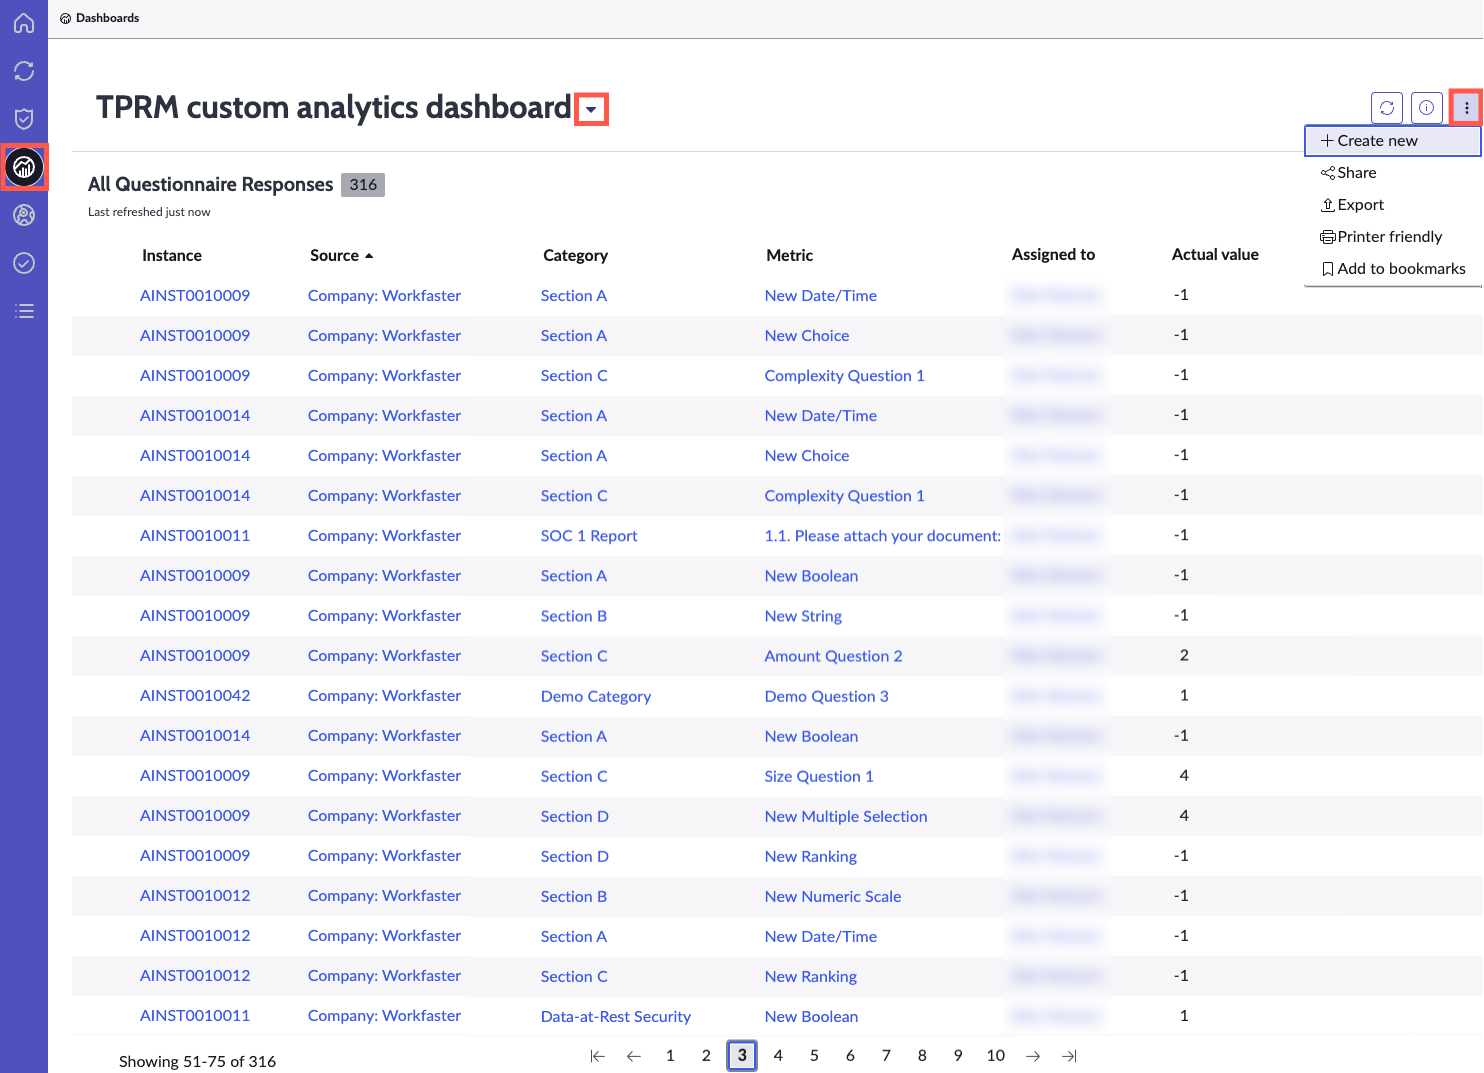This screenshot has height=1073, width=1484.
Task: Choose Create new from the menu
Action: tap(1392, 141)
